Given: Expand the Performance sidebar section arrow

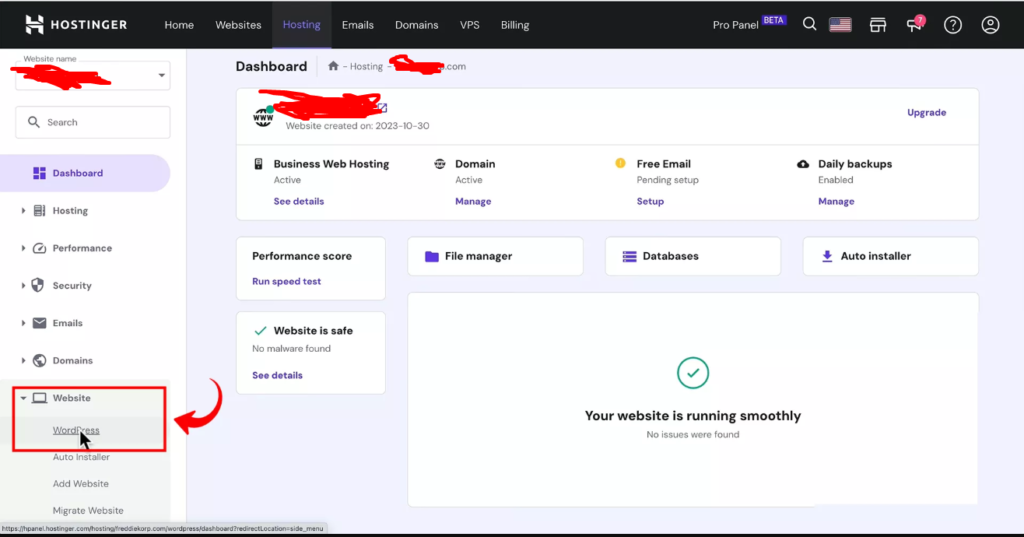Looking at the screenshot, I should pos(23,248).
